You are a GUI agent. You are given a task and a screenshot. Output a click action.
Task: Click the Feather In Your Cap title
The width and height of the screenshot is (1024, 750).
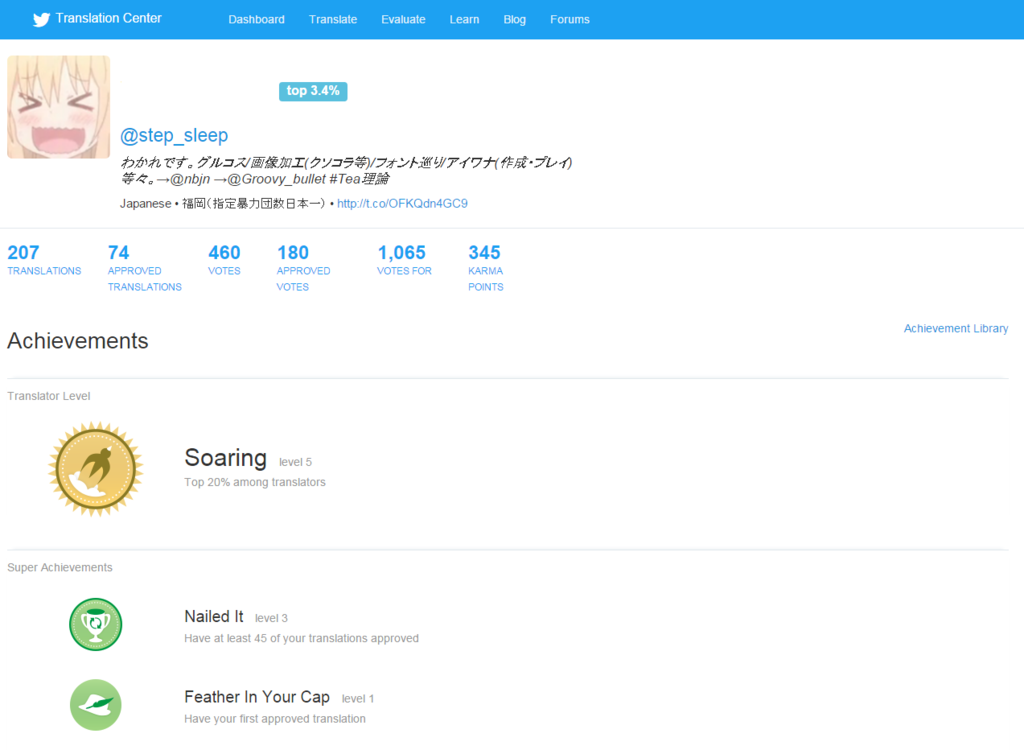pos(257,697)
